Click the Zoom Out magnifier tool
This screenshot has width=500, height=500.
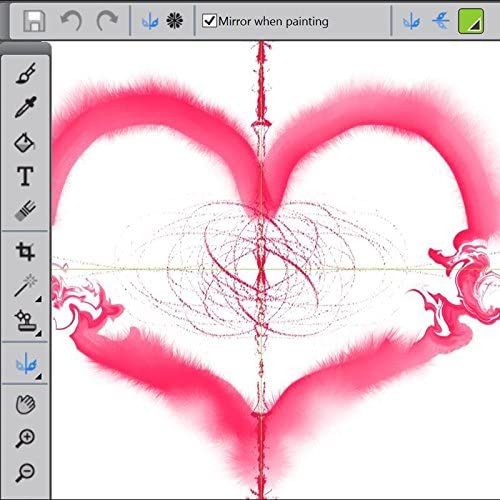click(25, 472)
